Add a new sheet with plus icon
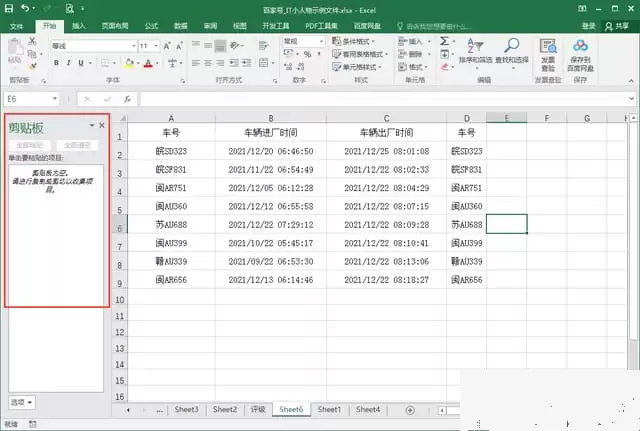The image size is (640, 431). pos(410,410)
